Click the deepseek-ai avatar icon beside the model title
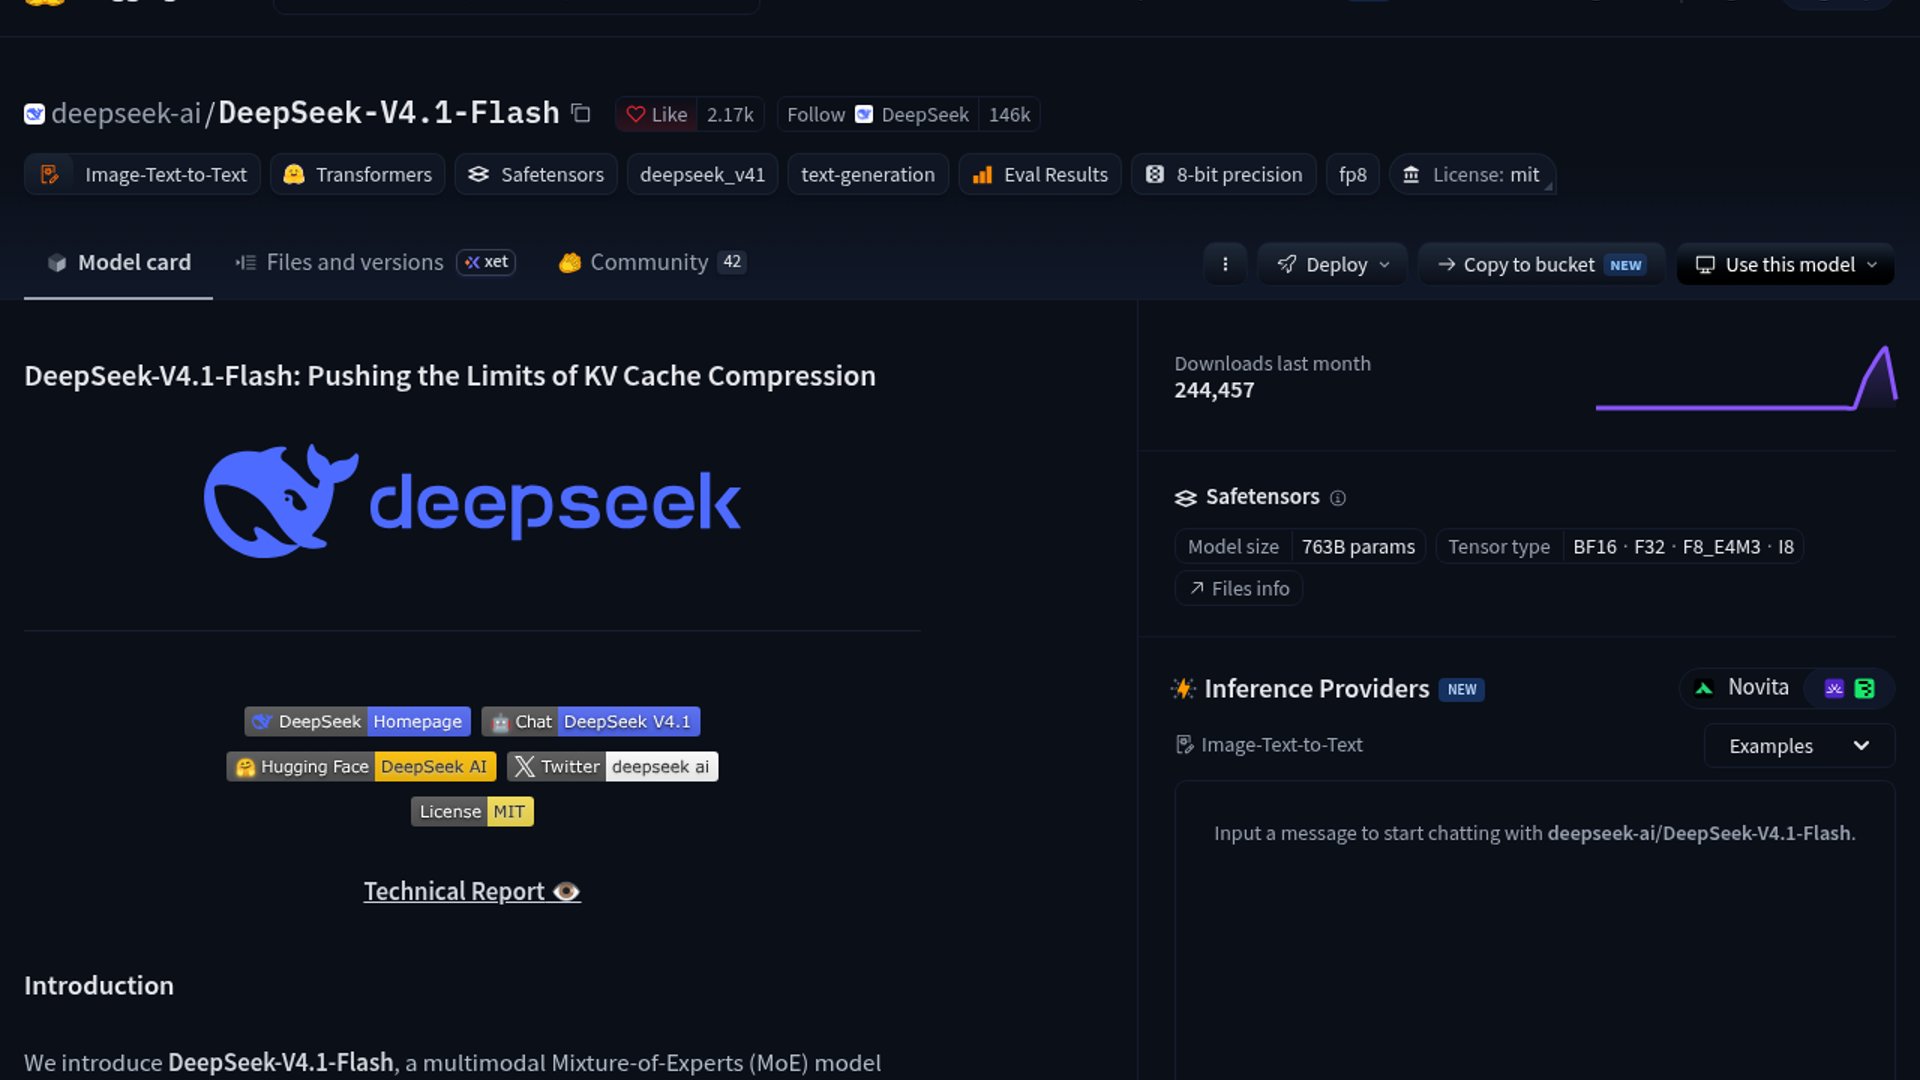Screen dimensions: 1920x1080 34,114
